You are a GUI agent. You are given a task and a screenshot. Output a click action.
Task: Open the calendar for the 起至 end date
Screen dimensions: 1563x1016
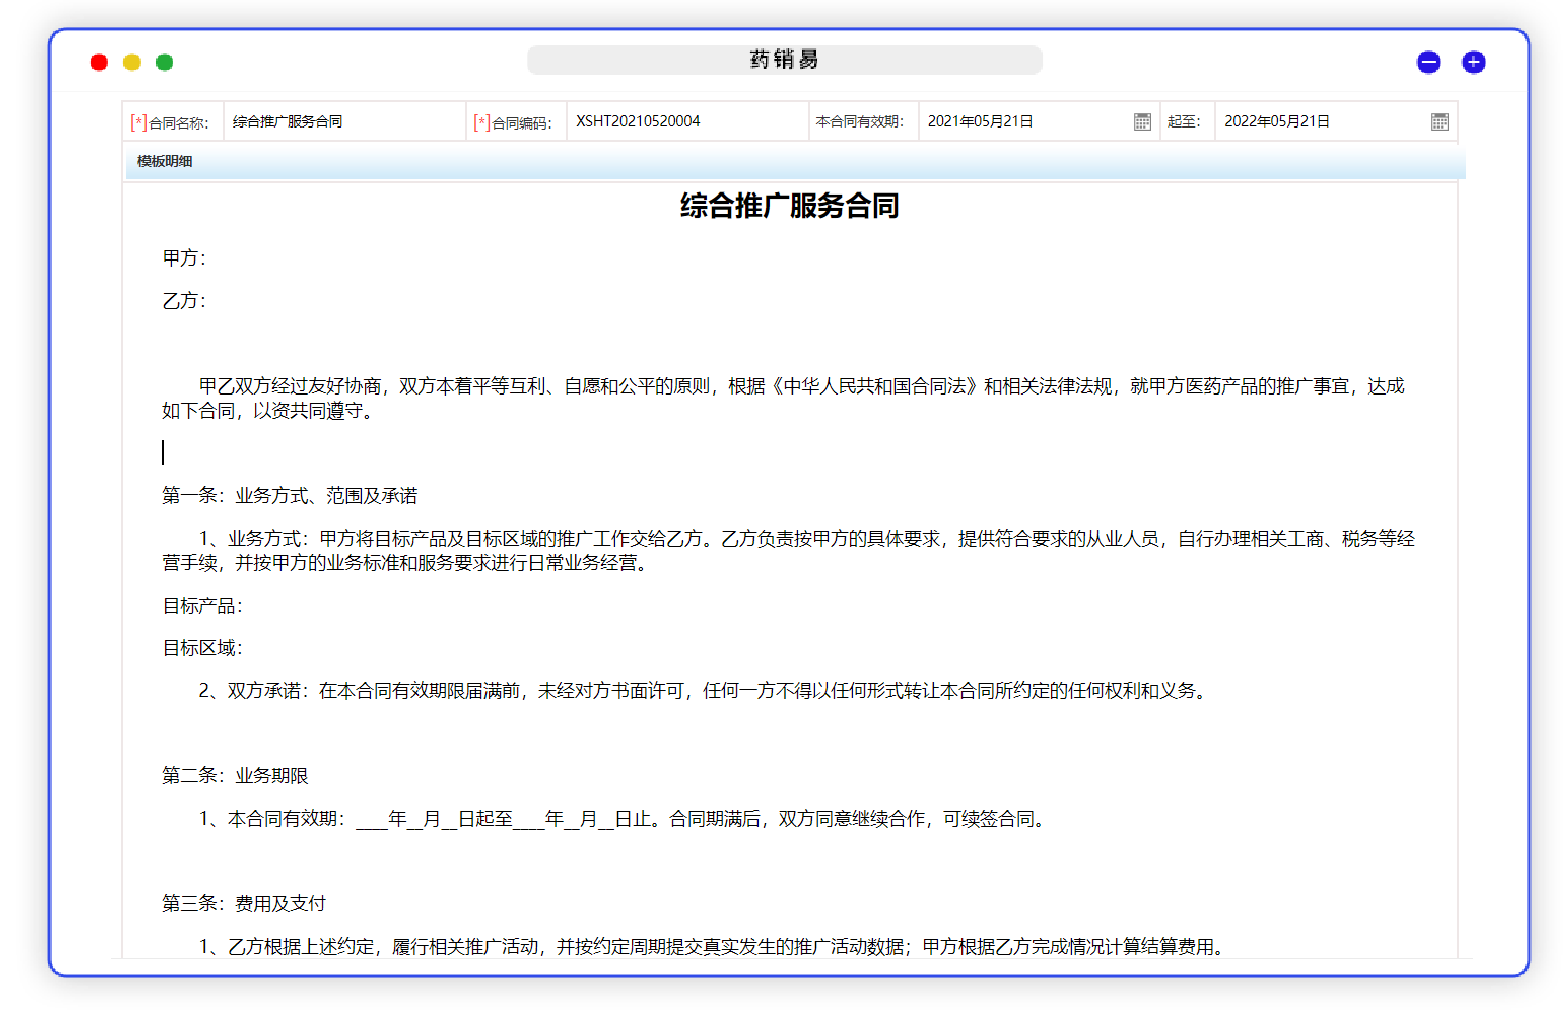[1440, 121]
